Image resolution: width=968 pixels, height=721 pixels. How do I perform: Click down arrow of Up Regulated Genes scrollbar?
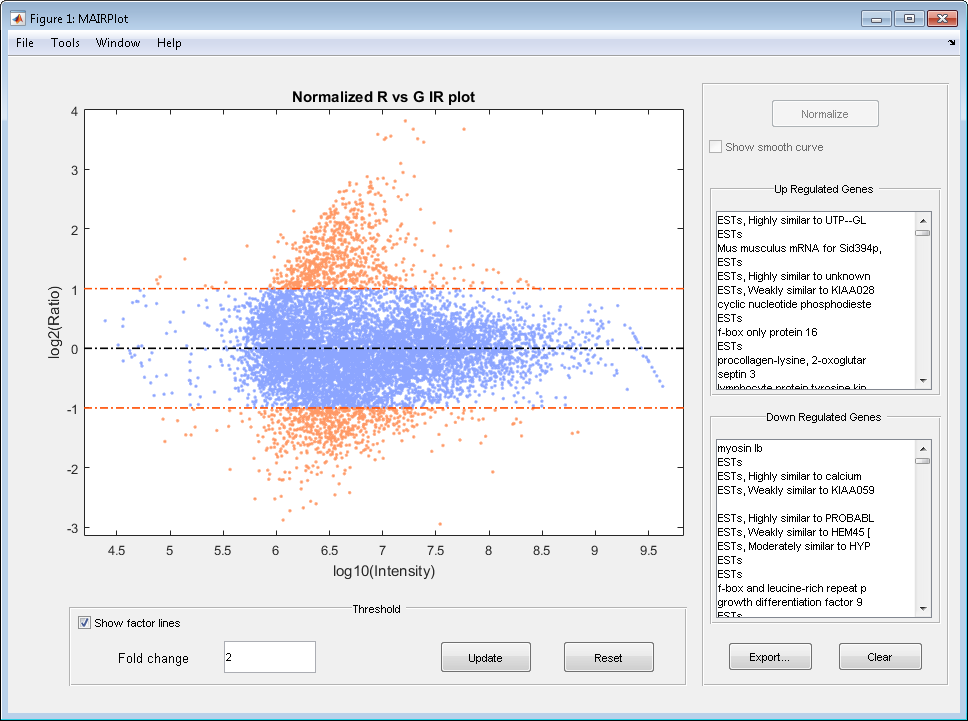(923, 381)
